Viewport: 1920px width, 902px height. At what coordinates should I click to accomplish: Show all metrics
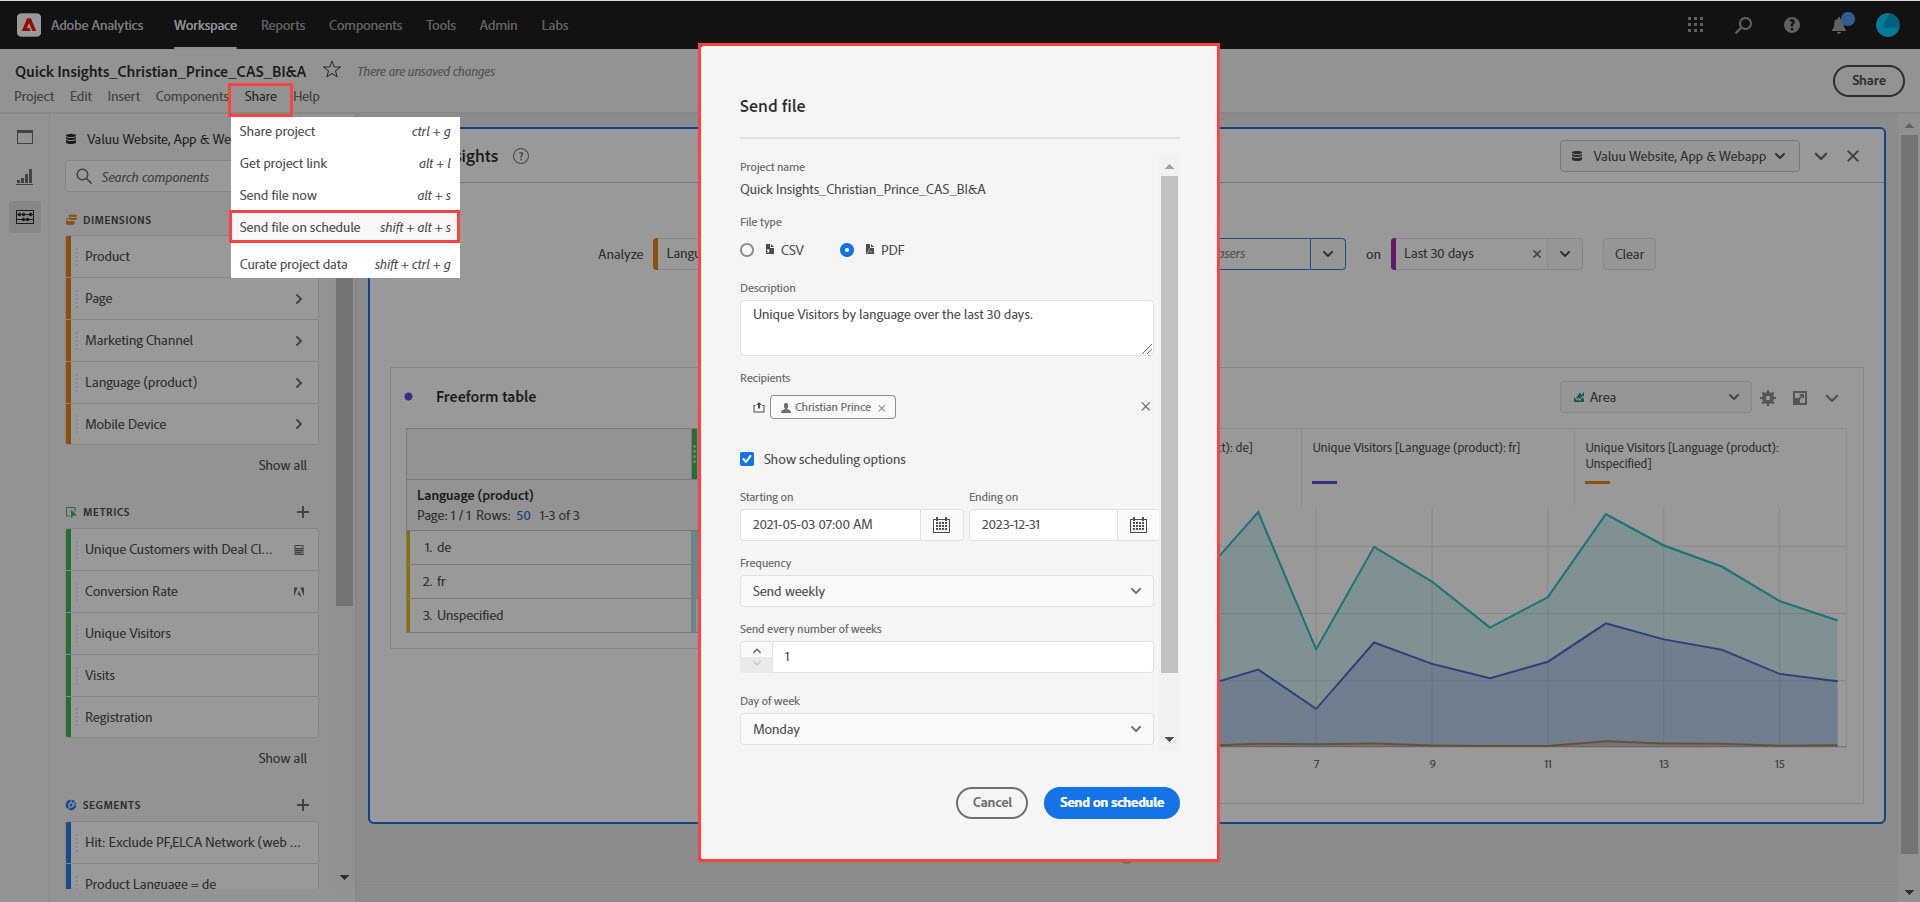point(283,759)
